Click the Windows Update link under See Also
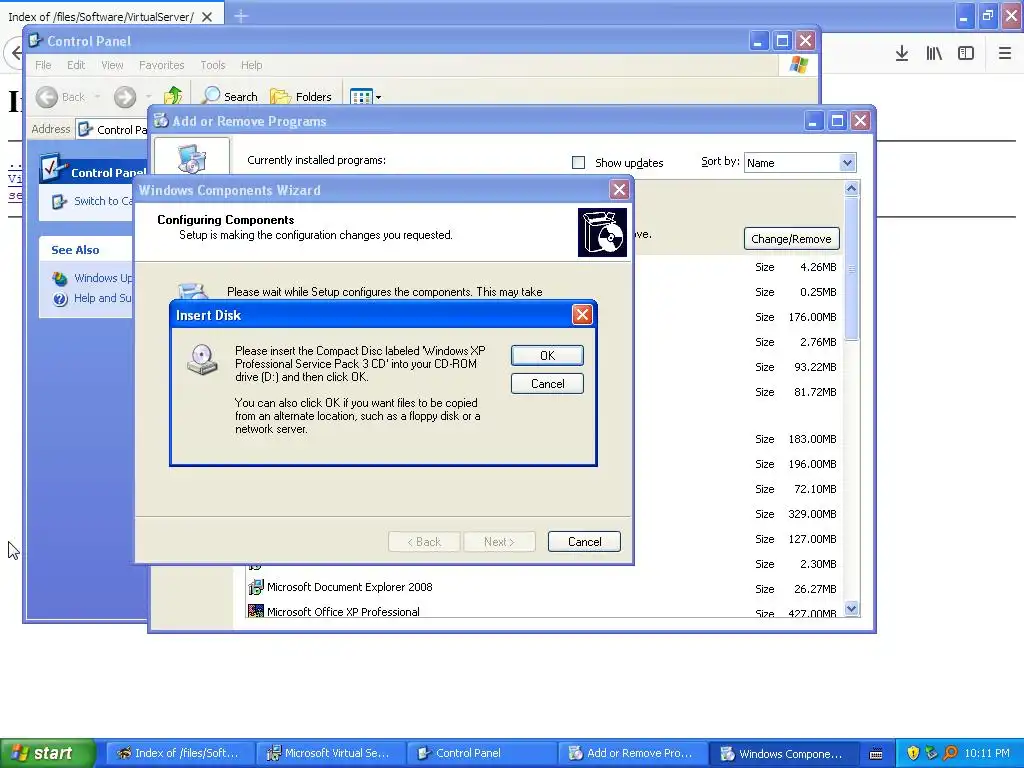This screenshot has height=768, width=1024. [x=103, y=278]
